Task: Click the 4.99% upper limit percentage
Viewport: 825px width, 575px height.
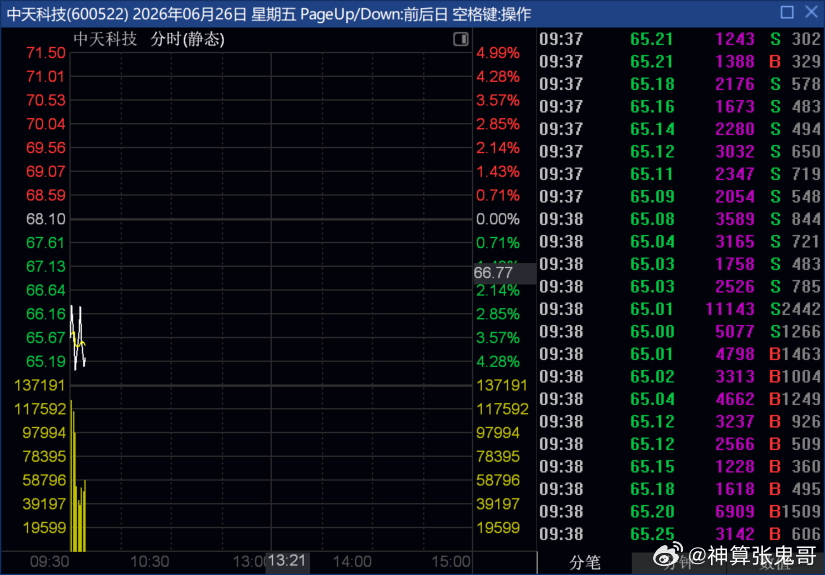Action: click(498, 53)
